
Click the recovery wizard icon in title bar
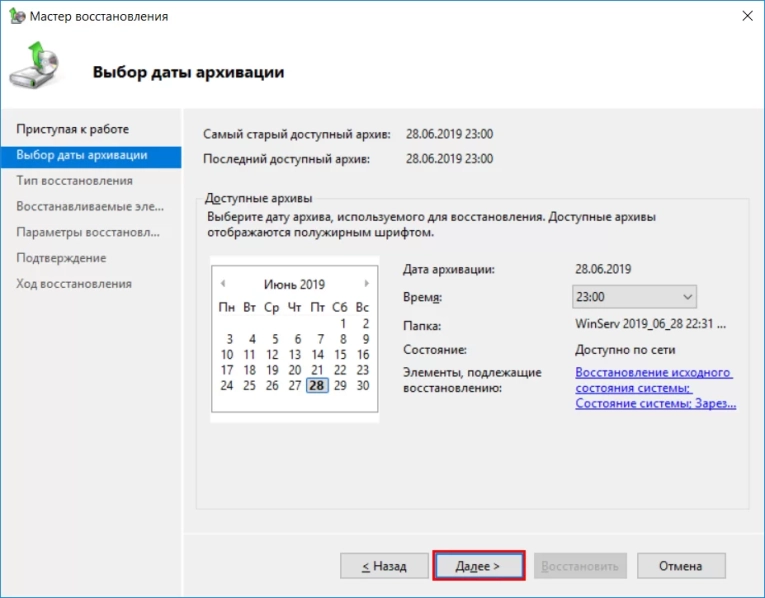(15, 17)
